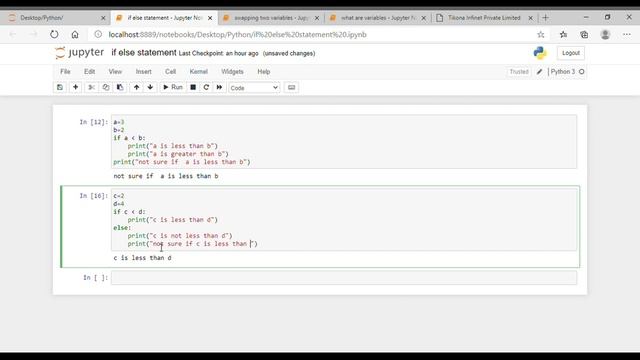Click the 'Last Checkpoint: an hour ago' text
Image resolution: width=640 pixels, height=360 pixels.
(x=218, y=53)
